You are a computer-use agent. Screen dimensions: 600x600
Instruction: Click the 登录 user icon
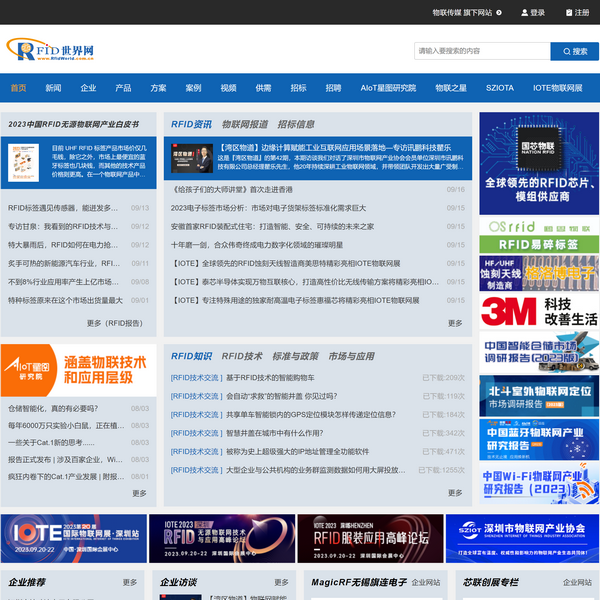(523, 13)
